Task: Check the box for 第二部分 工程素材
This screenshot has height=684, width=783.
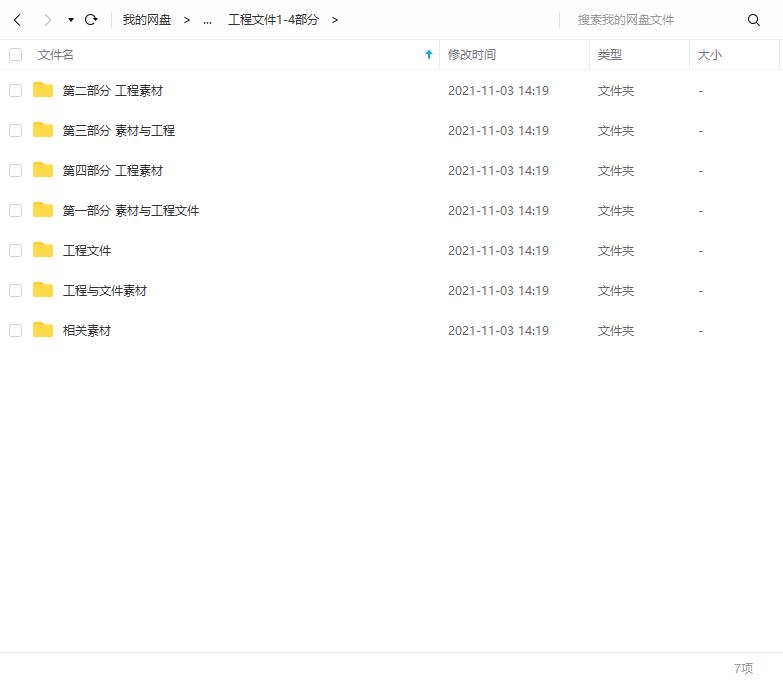Action: click(x=15, y=90)
